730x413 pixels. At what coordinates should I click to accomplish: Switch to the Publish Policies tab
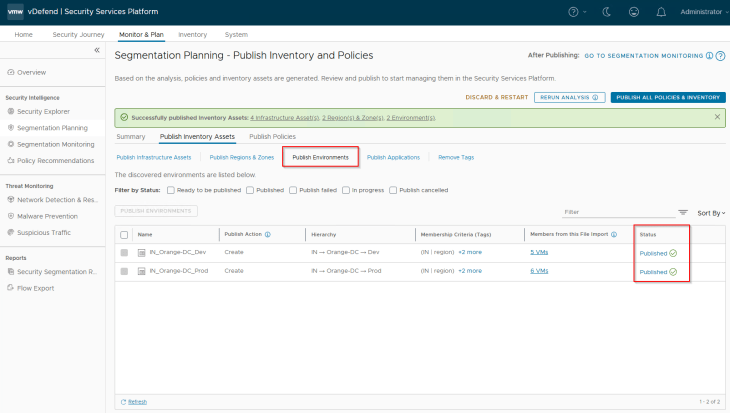[x=272, y=136]
